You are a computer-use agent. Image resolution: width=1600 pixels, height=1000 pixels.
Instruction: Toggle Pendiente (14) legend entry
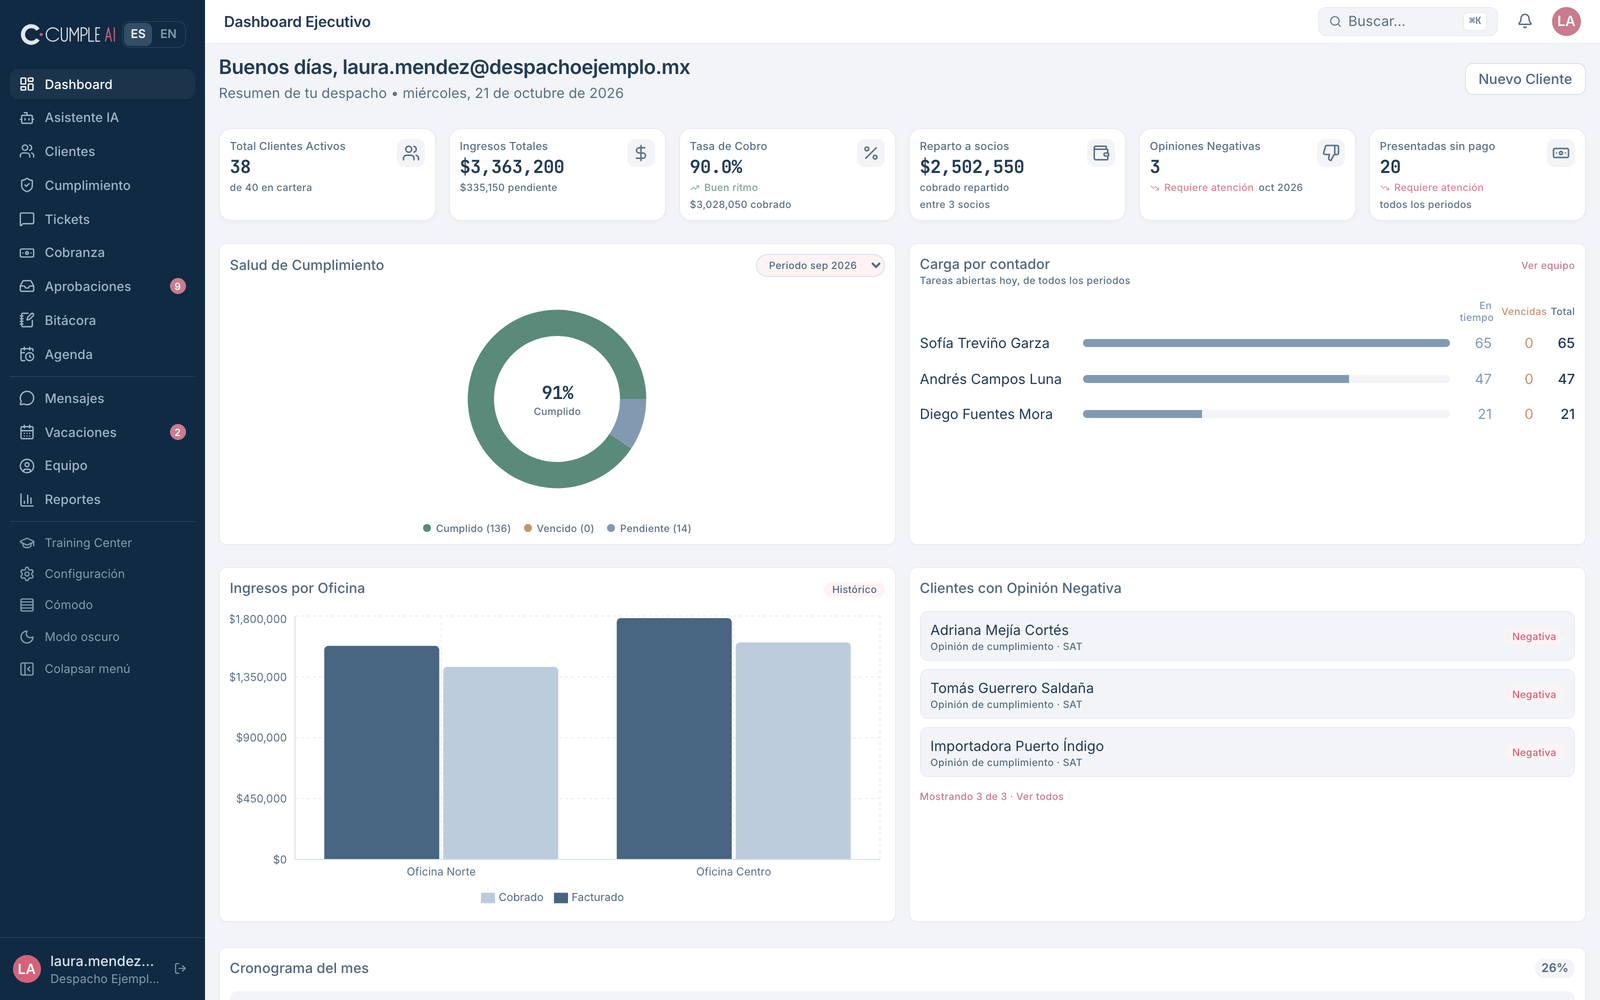point(649,528)
